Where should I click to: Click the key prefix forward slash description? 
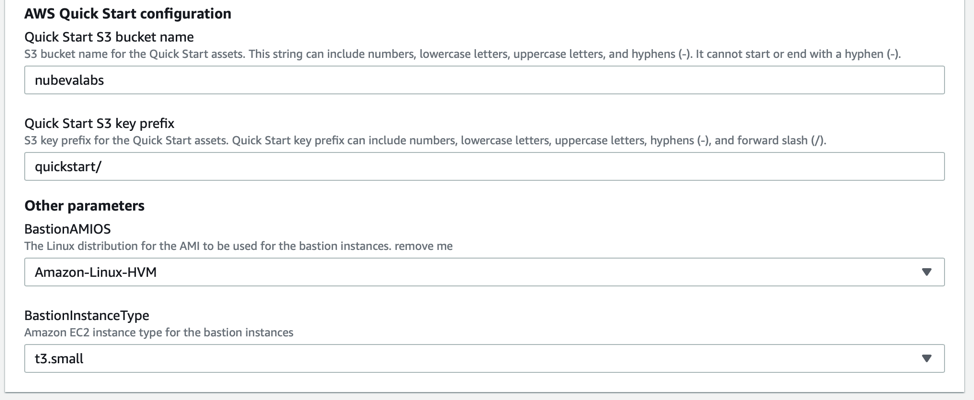(426, 140)
